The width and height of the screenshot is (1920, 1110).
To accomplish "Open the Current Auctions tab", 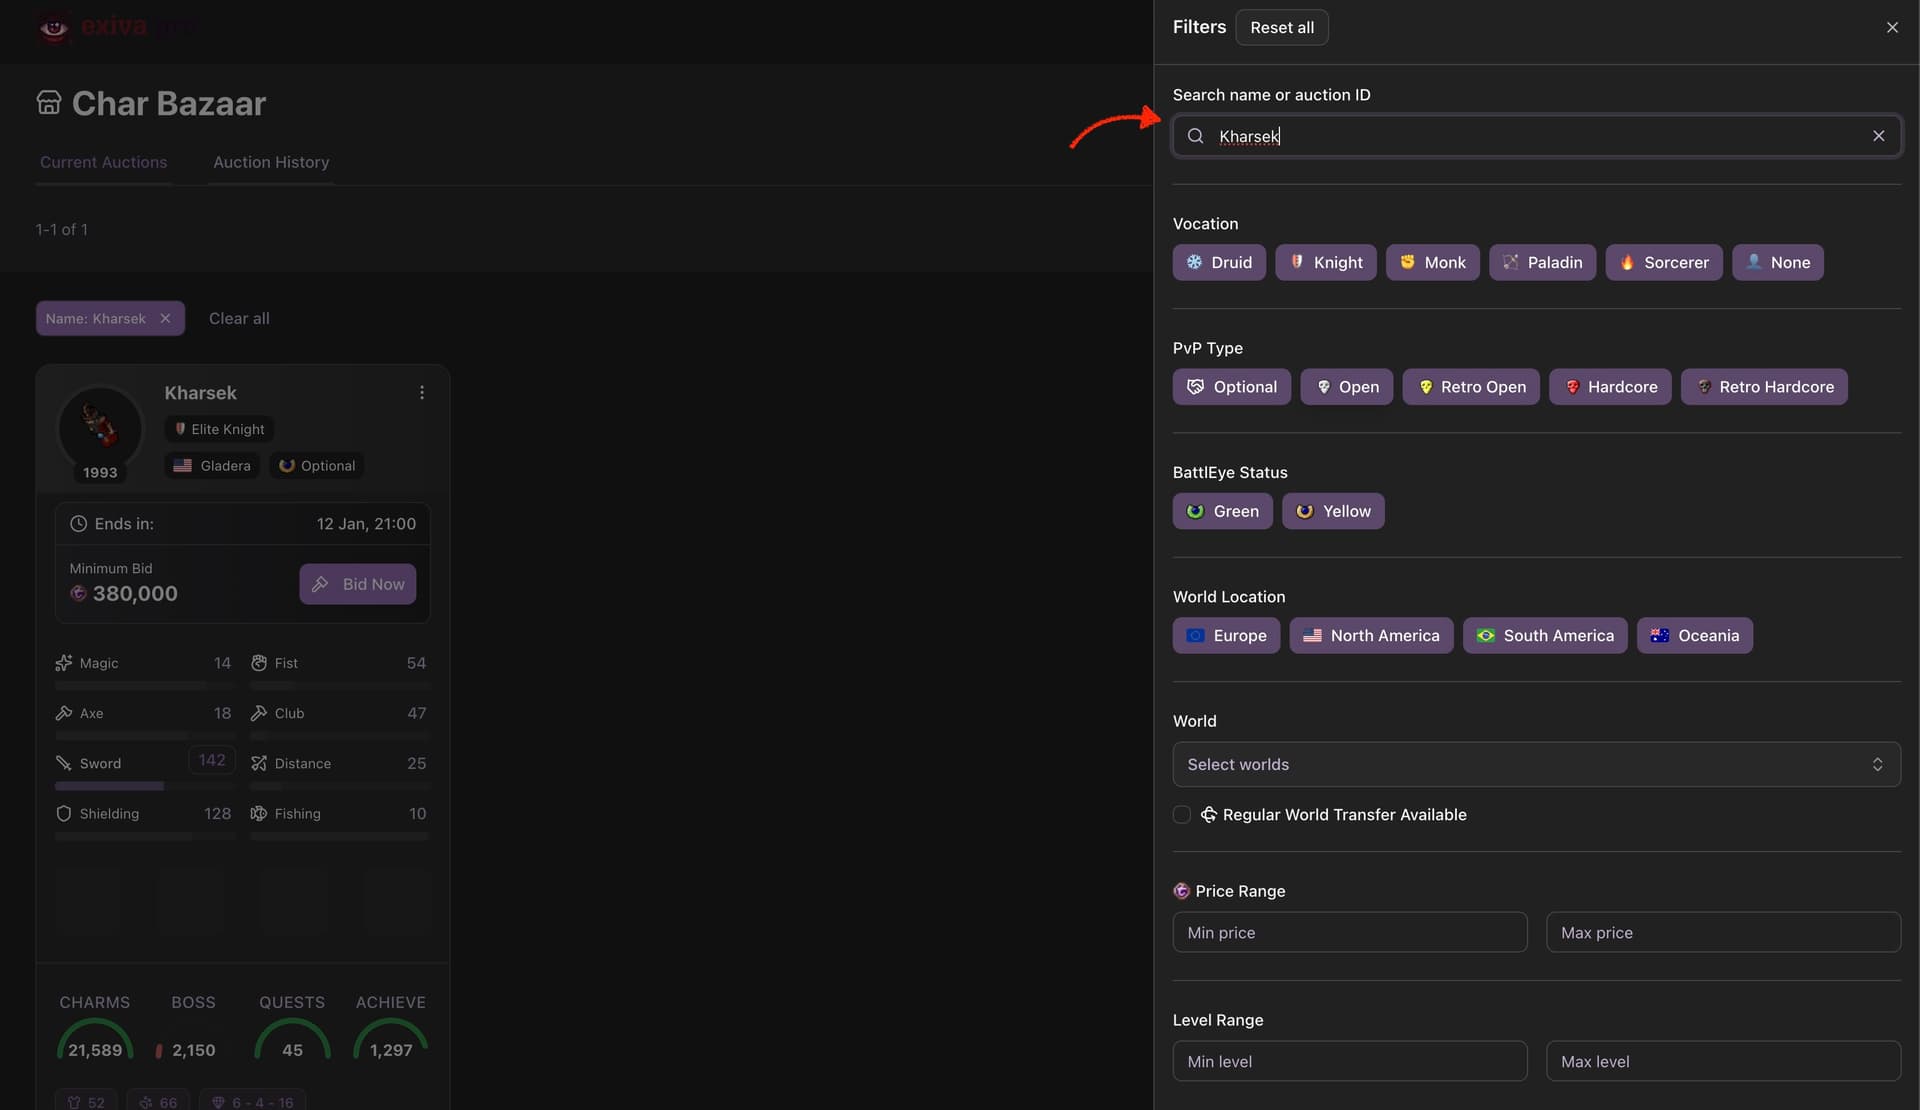I will [103, 162].
